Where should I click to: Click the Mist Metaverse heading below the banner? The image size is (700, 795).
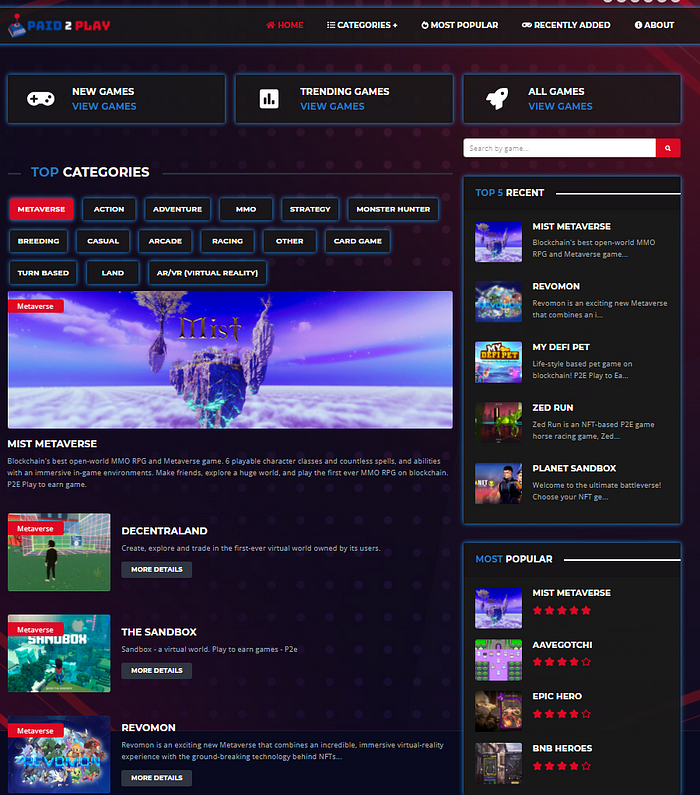[52, 444]
